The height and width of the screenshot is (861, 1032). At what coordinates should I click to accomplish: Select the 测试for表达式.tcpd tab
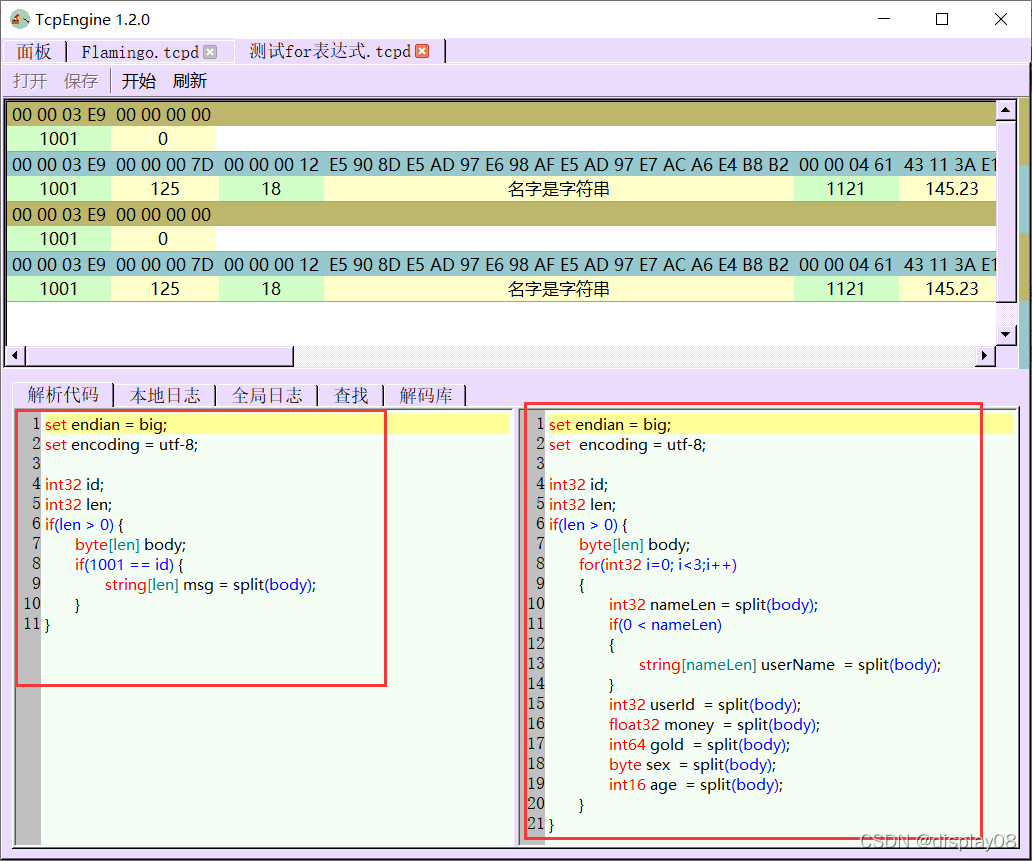330,51
